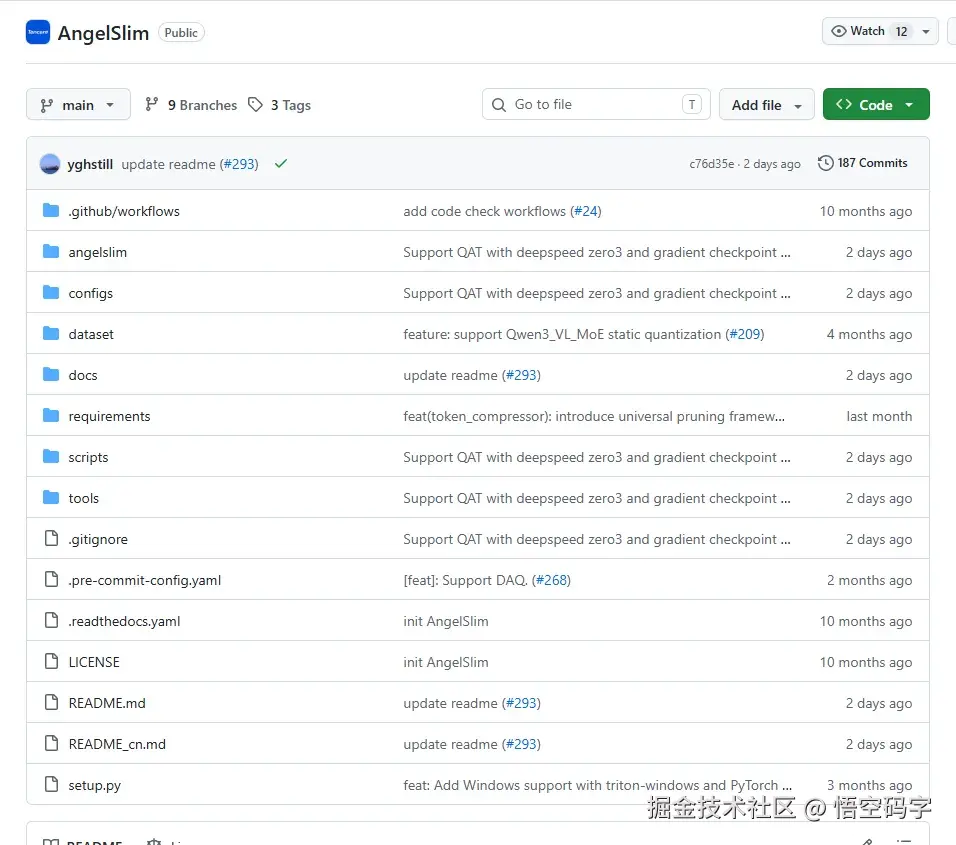Click the folder icon for scripts
This screenshot has width=956, height=845.
pos(51,456)
